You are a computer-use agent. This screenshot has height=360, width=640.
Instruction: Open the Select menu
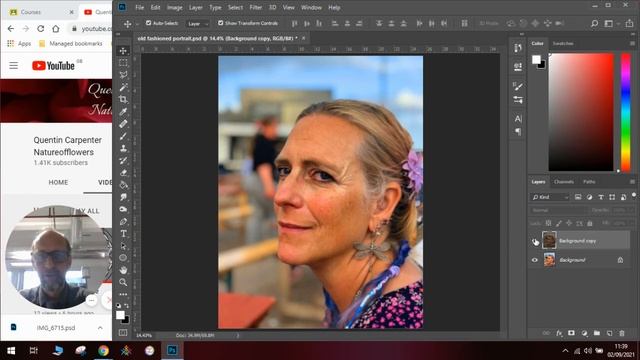click(235, 7)
